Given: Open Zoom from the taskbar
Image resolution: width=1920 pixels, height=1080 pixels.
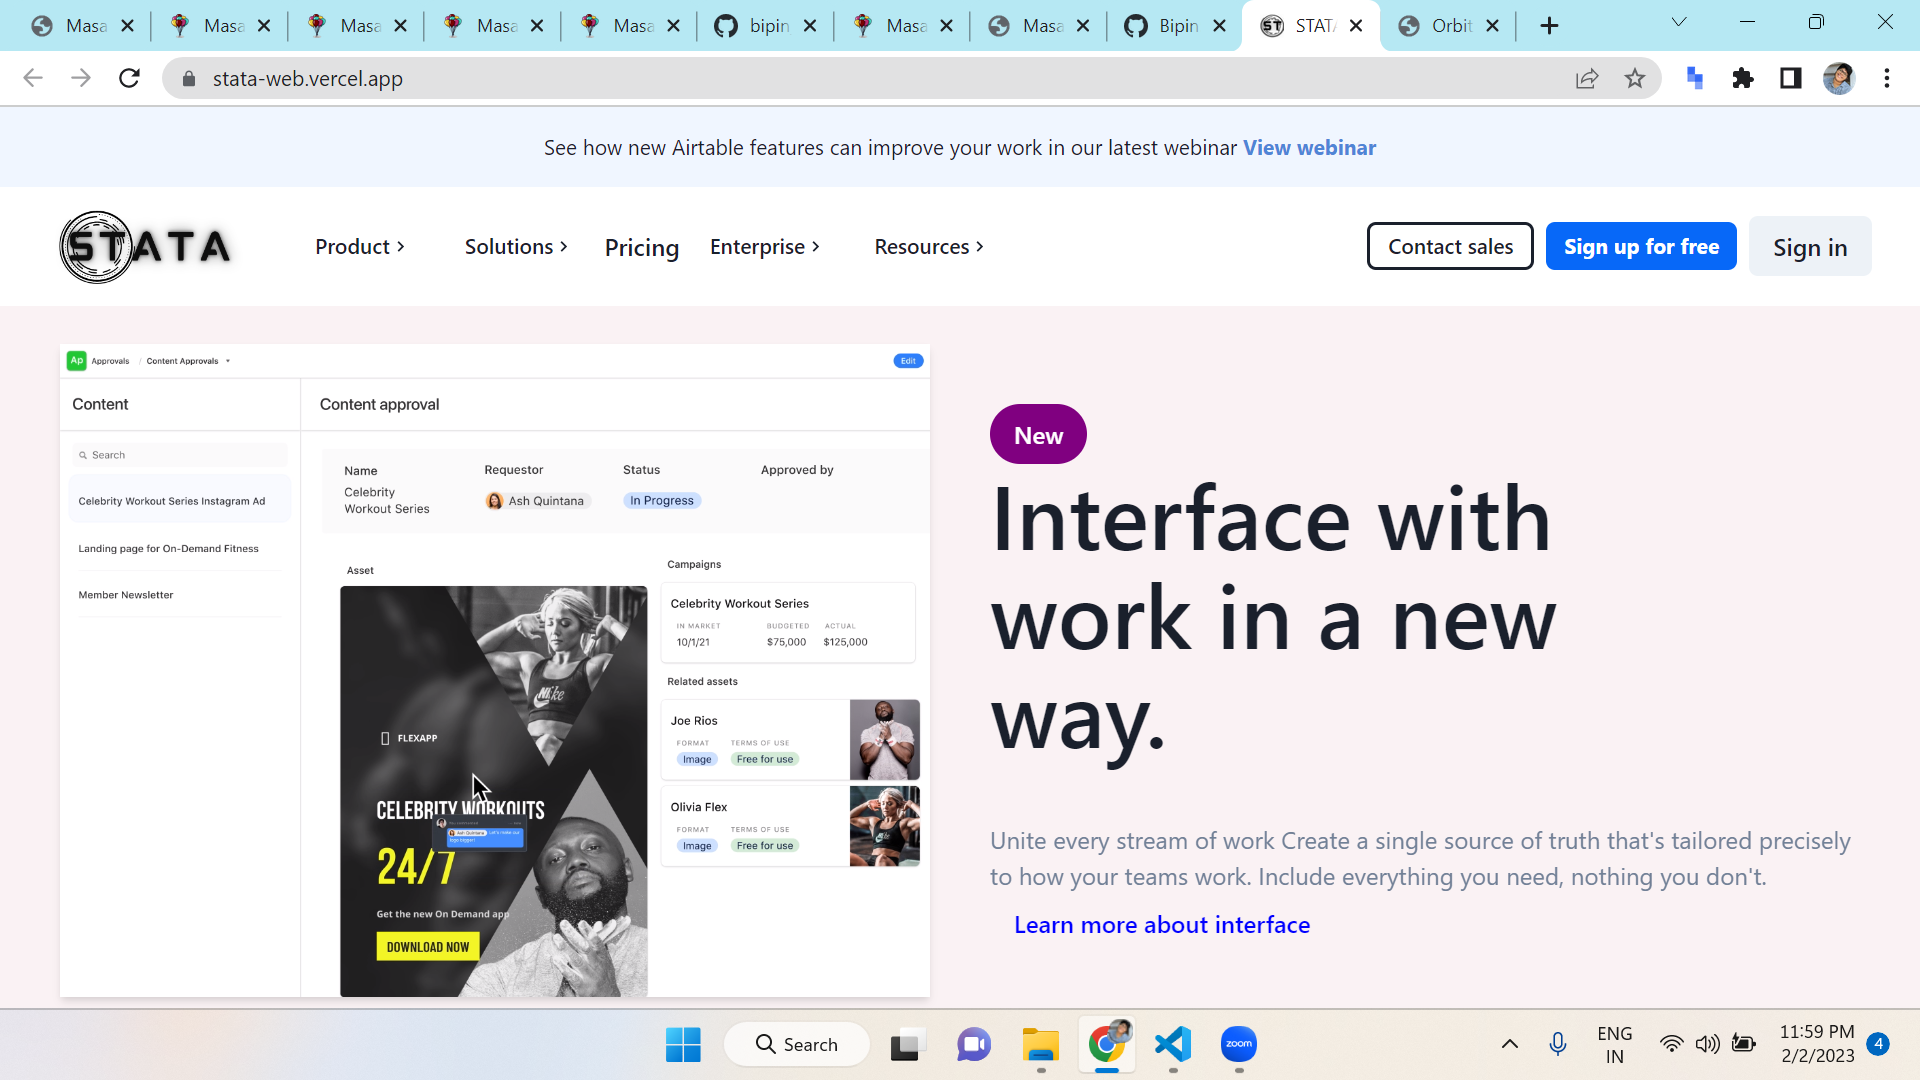Looking at the screenshot, I should pyautogui.click(x=1239, y=1044).
